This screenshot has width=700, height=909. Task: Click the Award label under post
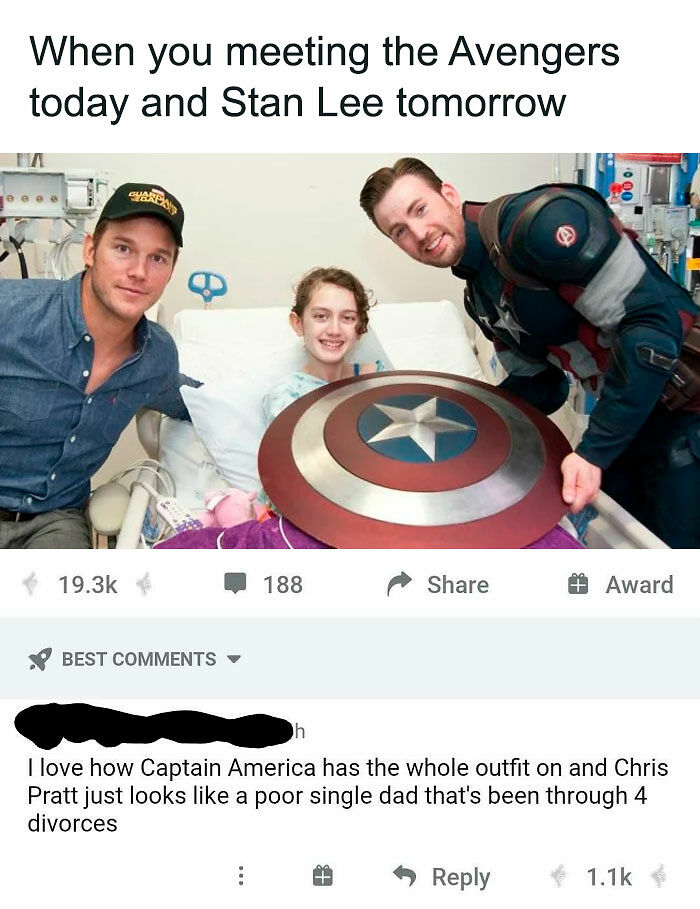(639, 584)
